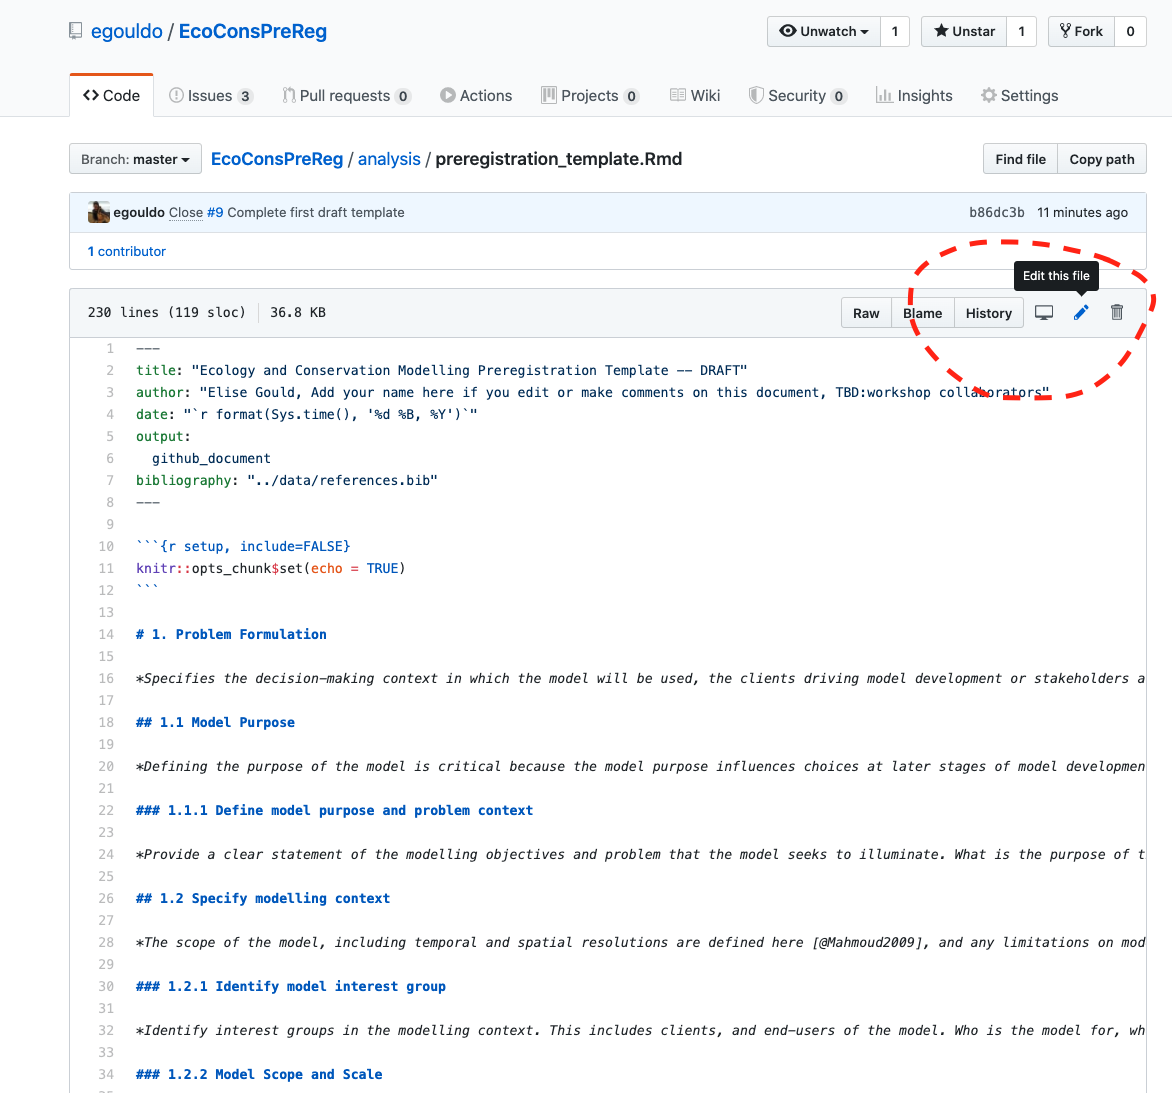The height and width of the screenshot is (1093, 1172).
Task: Open the analysis folder breadcrumb
Action: [x=389, y=159]
